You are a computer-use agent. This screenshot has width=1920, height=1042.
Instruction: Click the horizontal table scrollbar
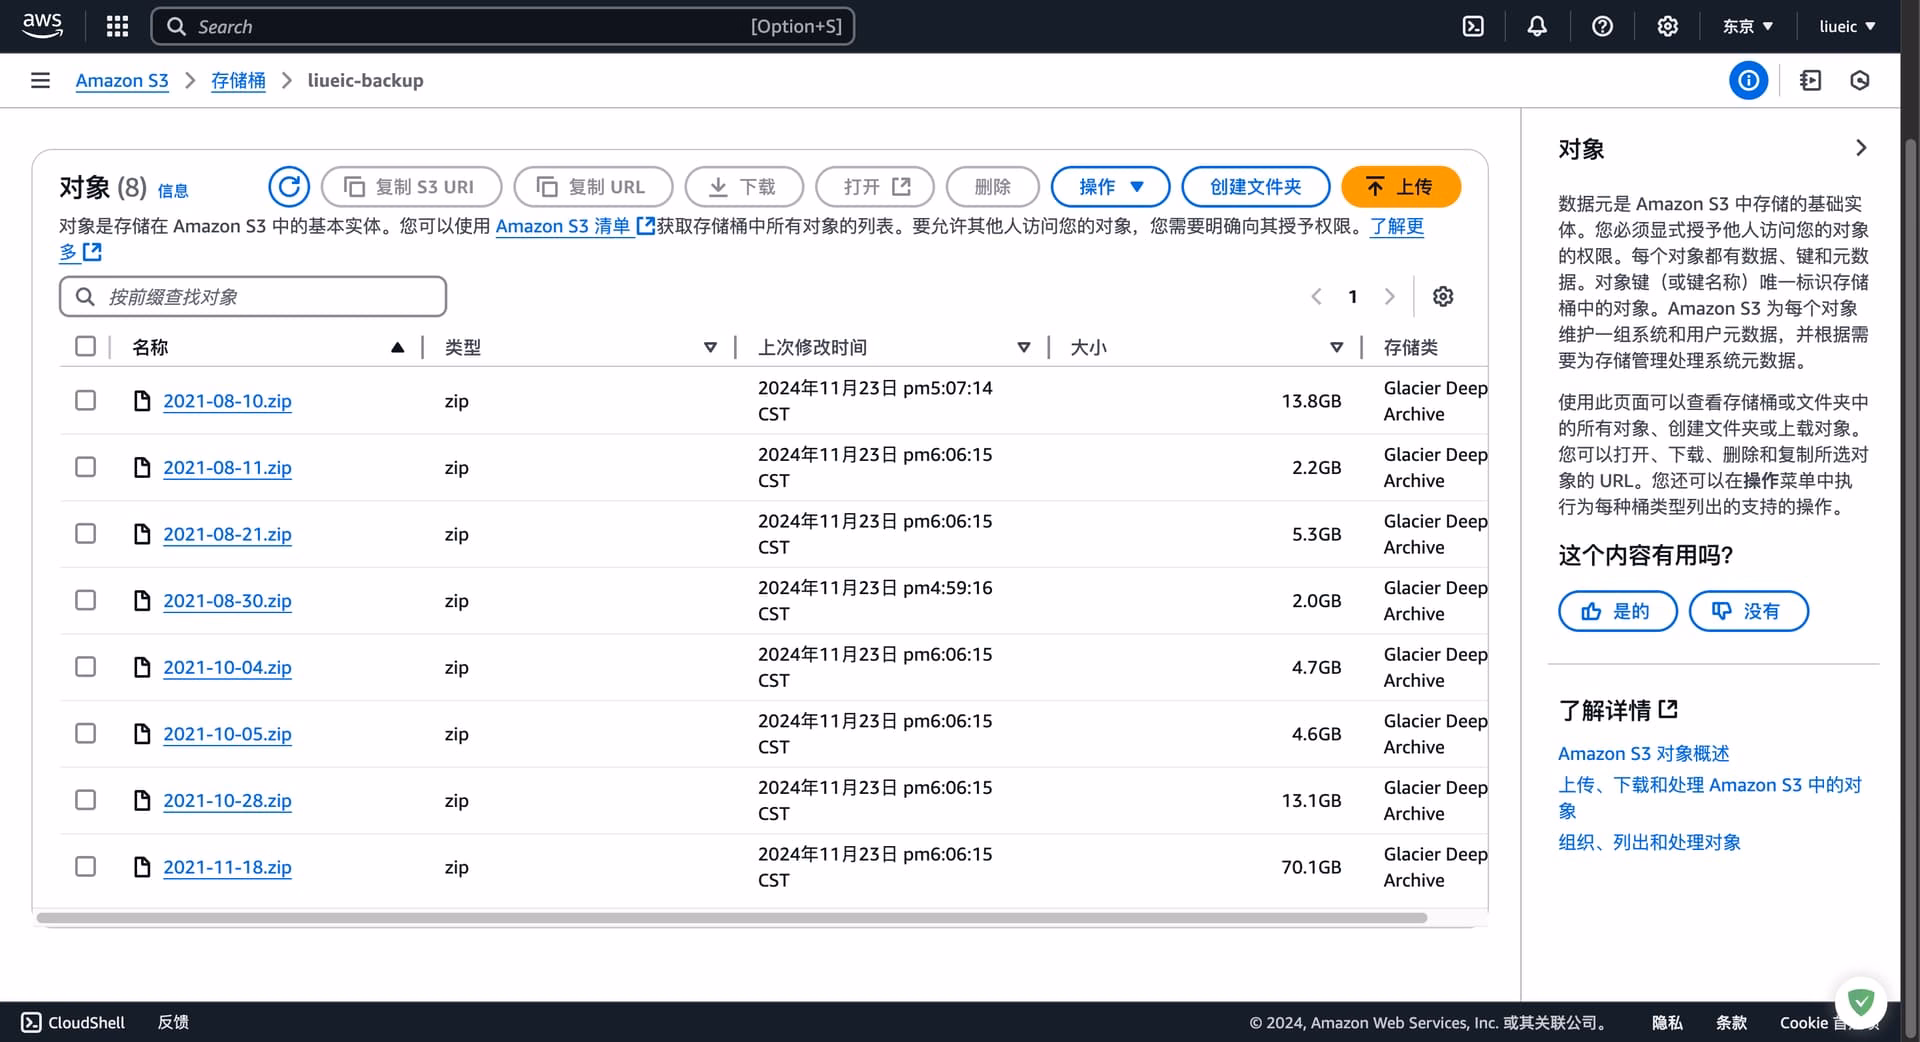(732, 917)
